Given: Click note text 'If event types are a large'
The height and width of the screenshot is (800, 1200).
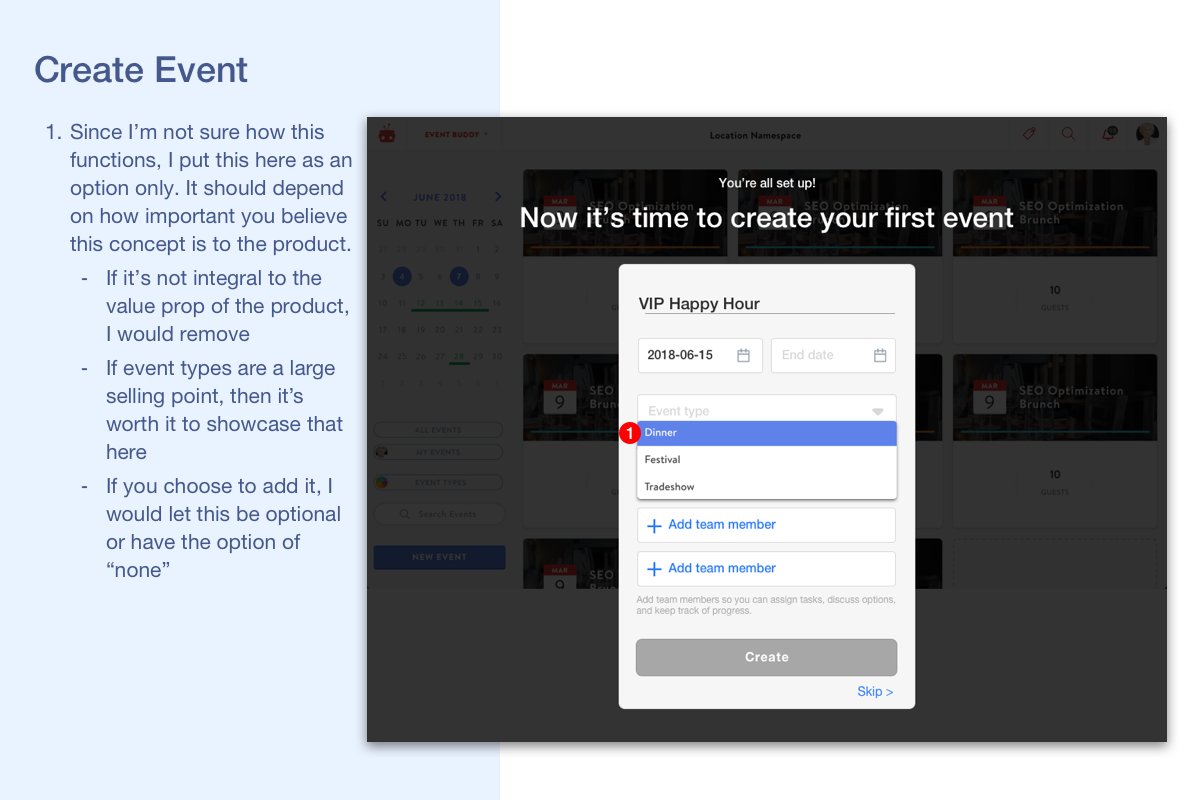Looking at the screenshot, I should tap(221, 368).
